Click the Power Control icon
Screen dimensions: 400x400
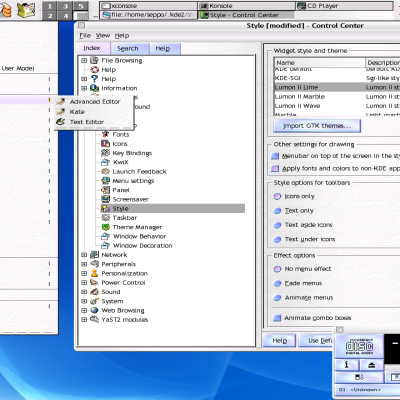95,282
